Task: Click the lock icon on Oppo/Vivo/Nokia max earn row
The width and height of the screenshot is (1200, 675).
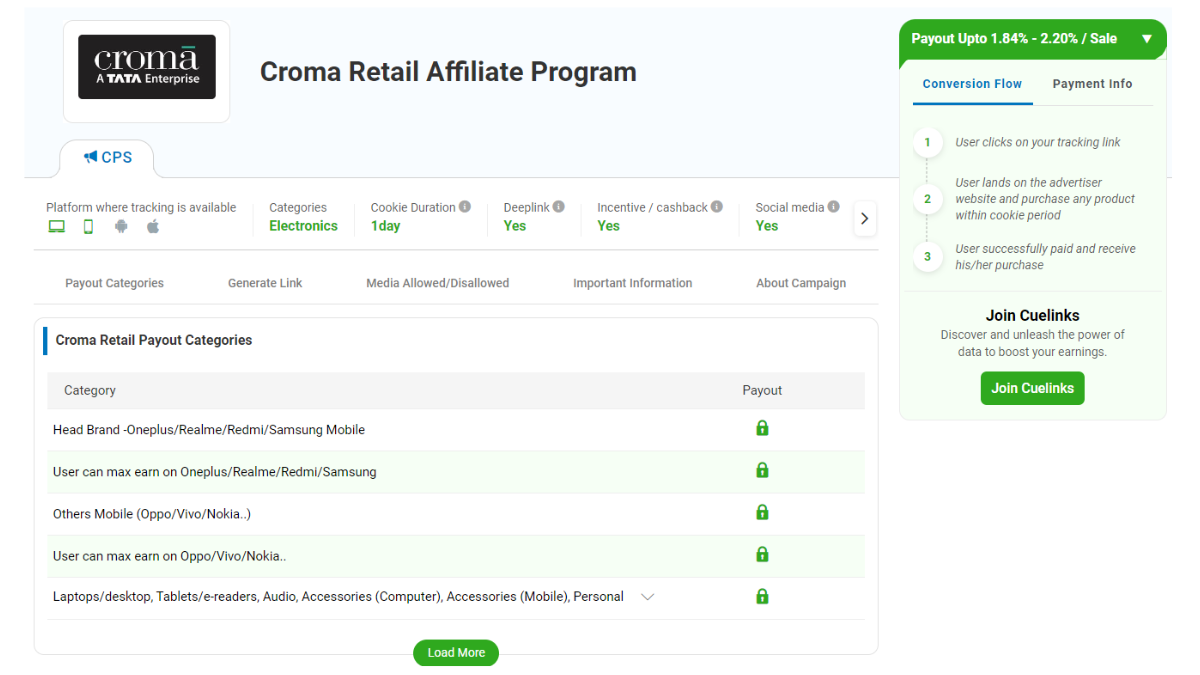Action: [762, 553]
